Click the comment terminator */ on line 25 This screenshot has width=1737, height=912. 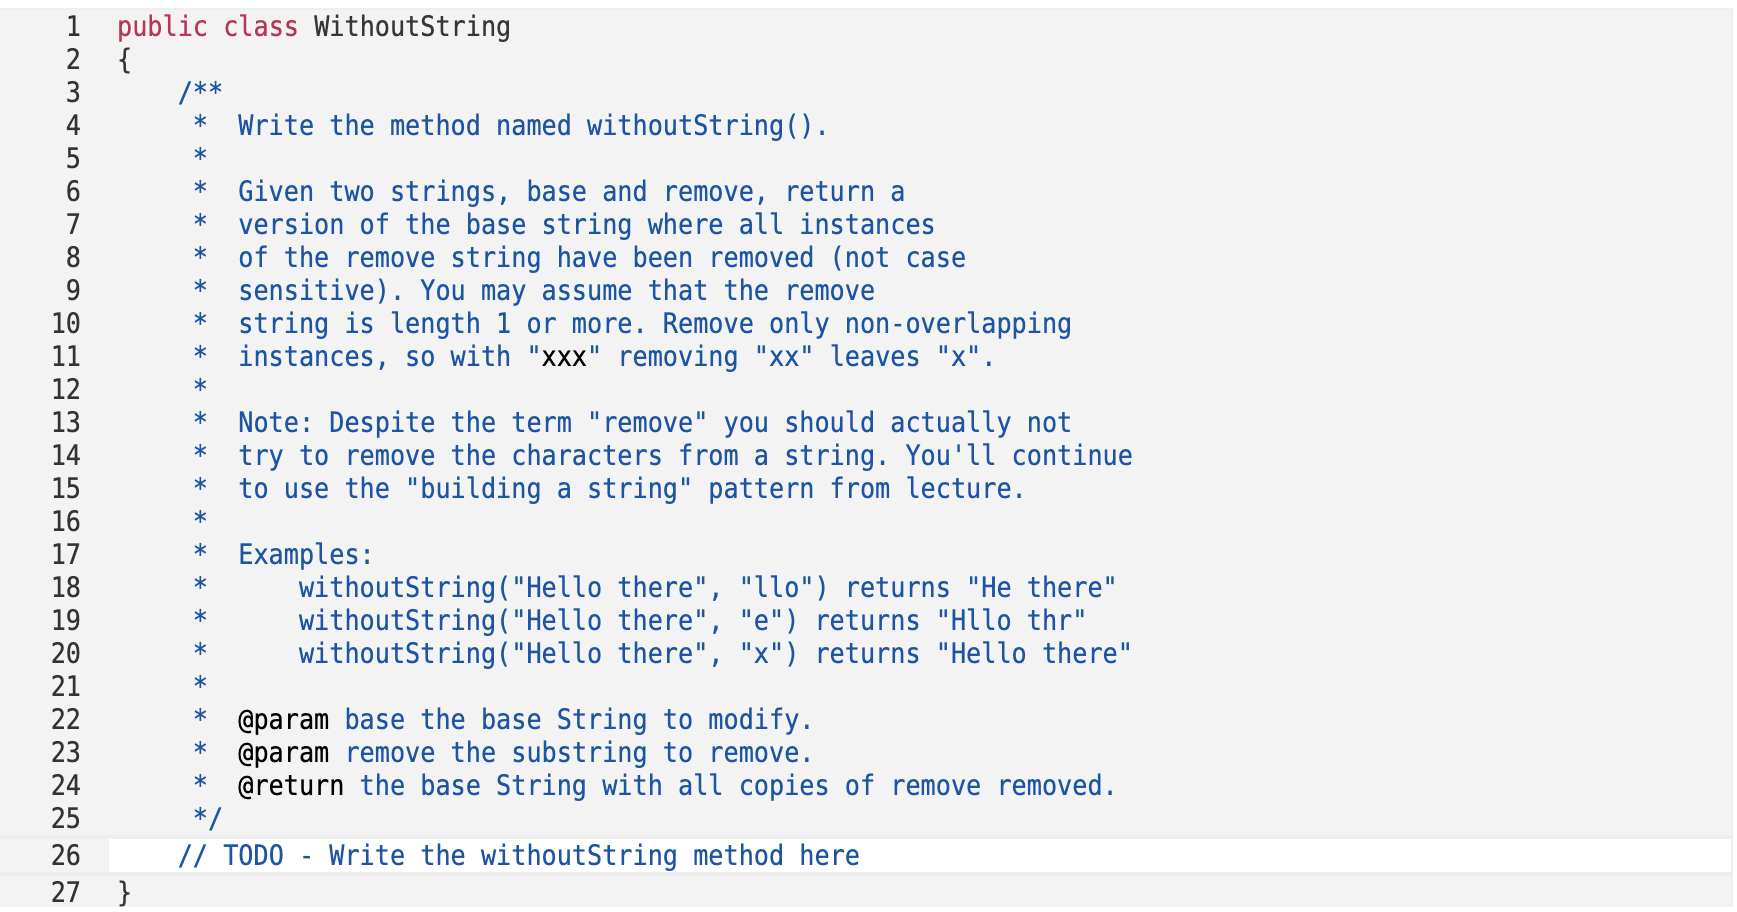pos(207,818)
